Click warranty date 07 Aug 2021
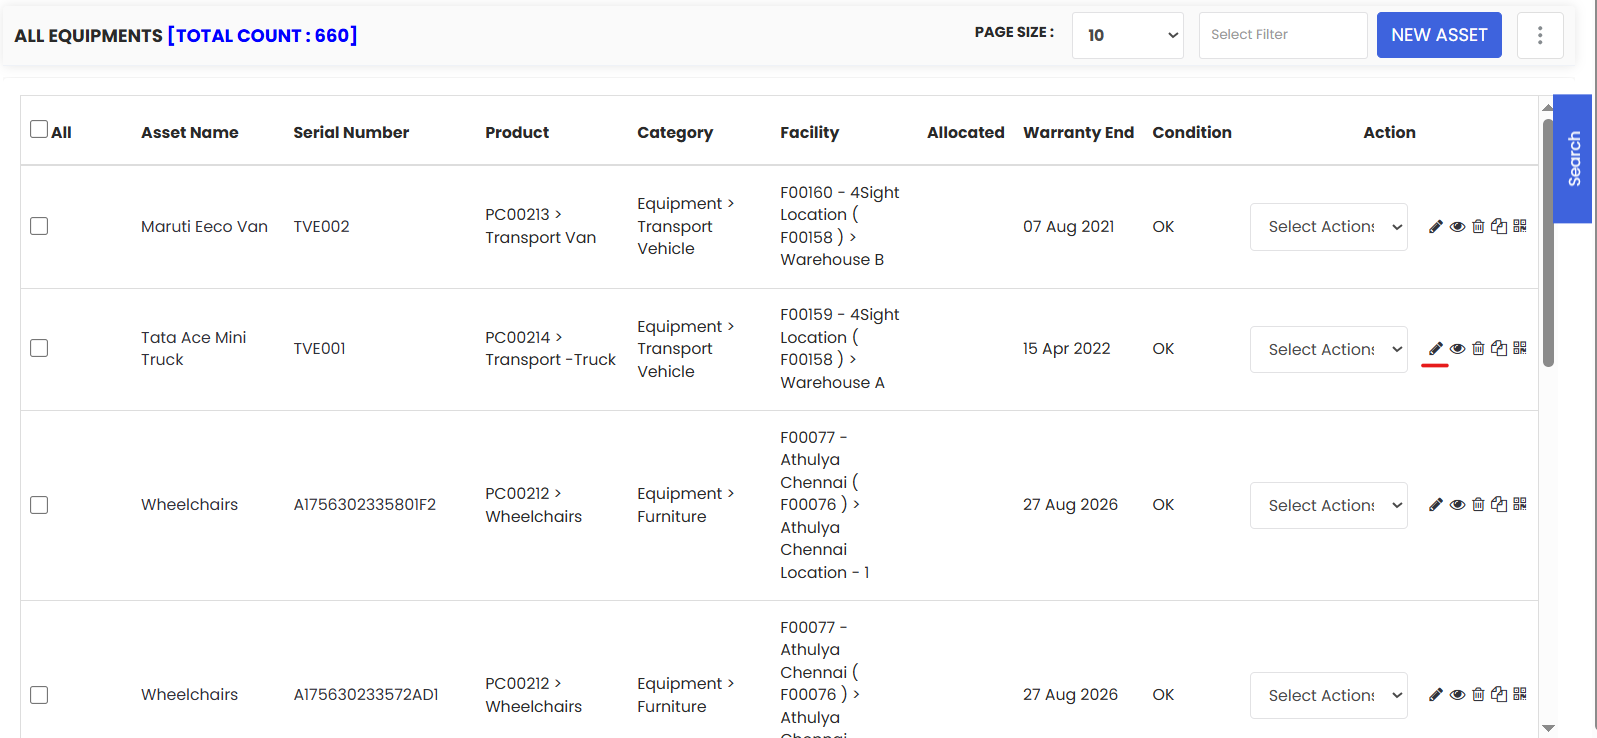 1068,227
